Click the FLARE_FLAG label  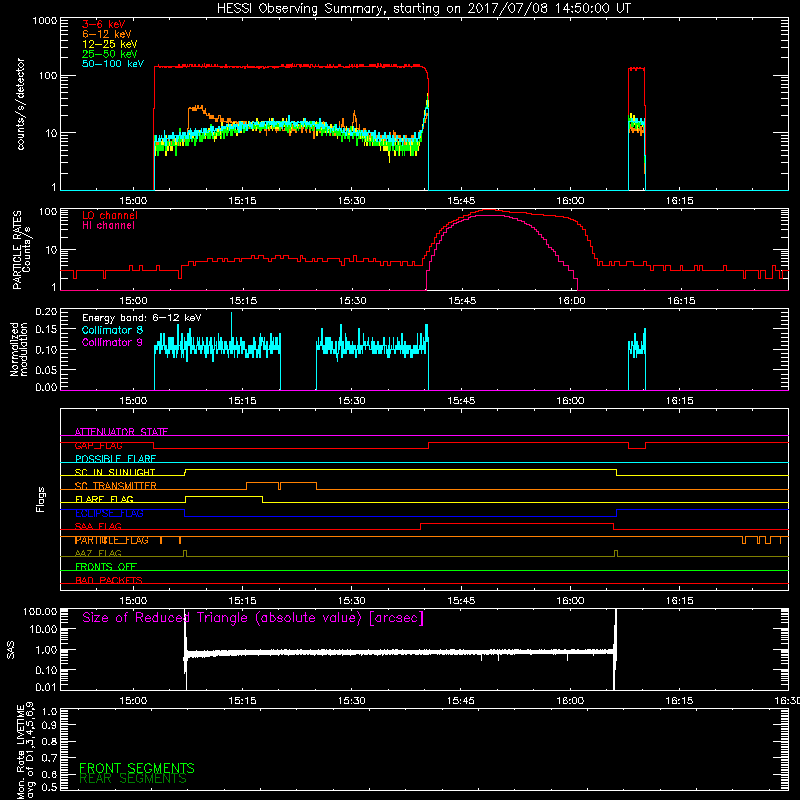coord(104,499)
